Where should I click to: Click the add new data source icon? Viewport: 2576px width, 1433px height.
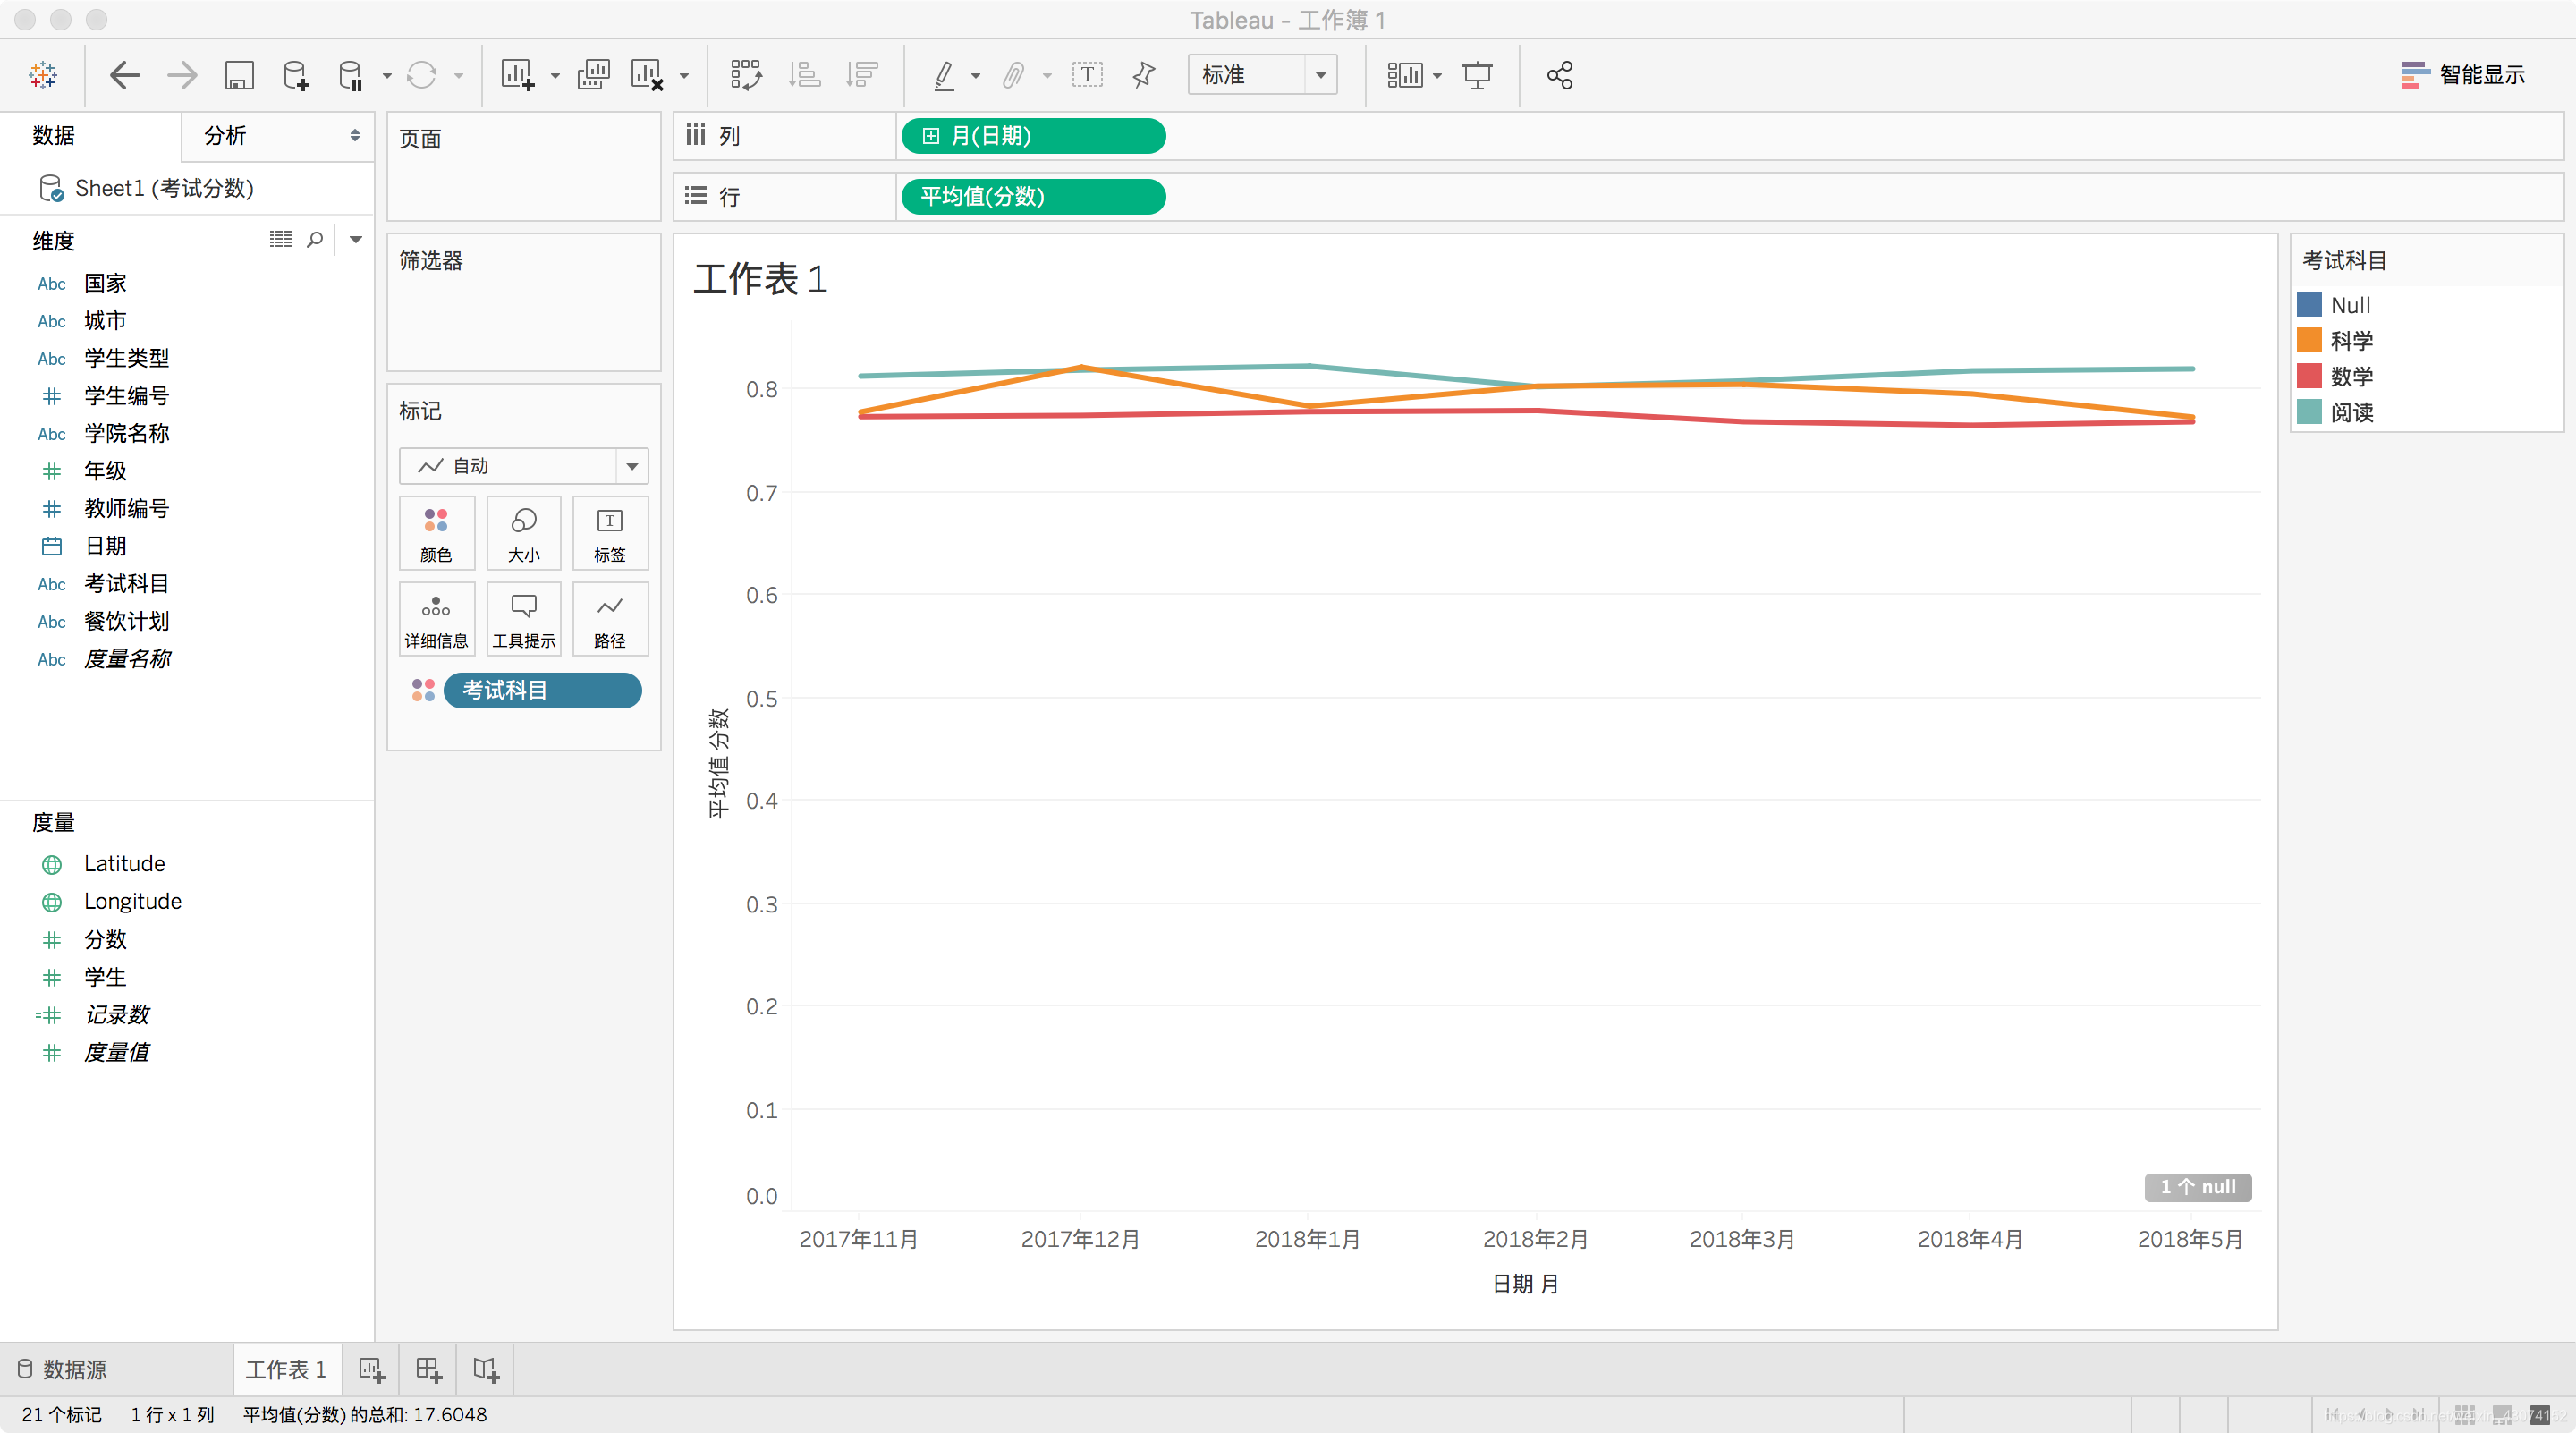(296, 75)
